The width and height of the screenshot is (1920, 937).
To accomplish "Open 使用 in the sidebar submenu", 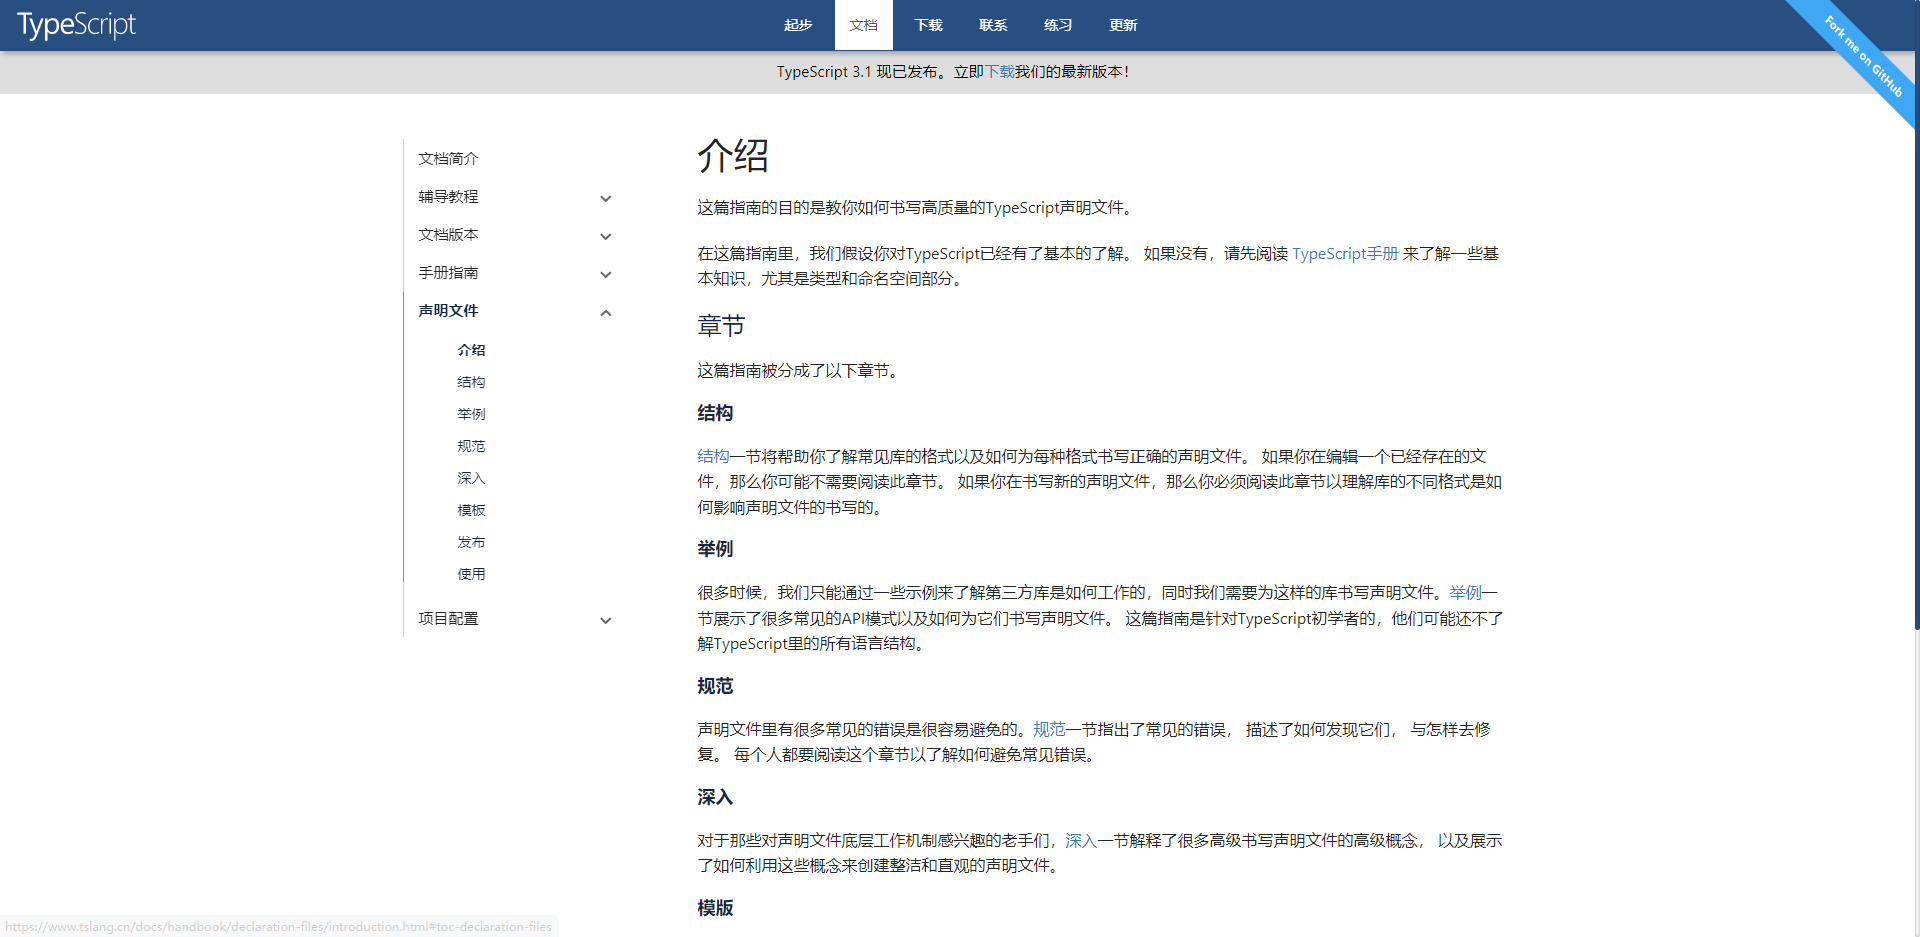I will tap(471, 574).
